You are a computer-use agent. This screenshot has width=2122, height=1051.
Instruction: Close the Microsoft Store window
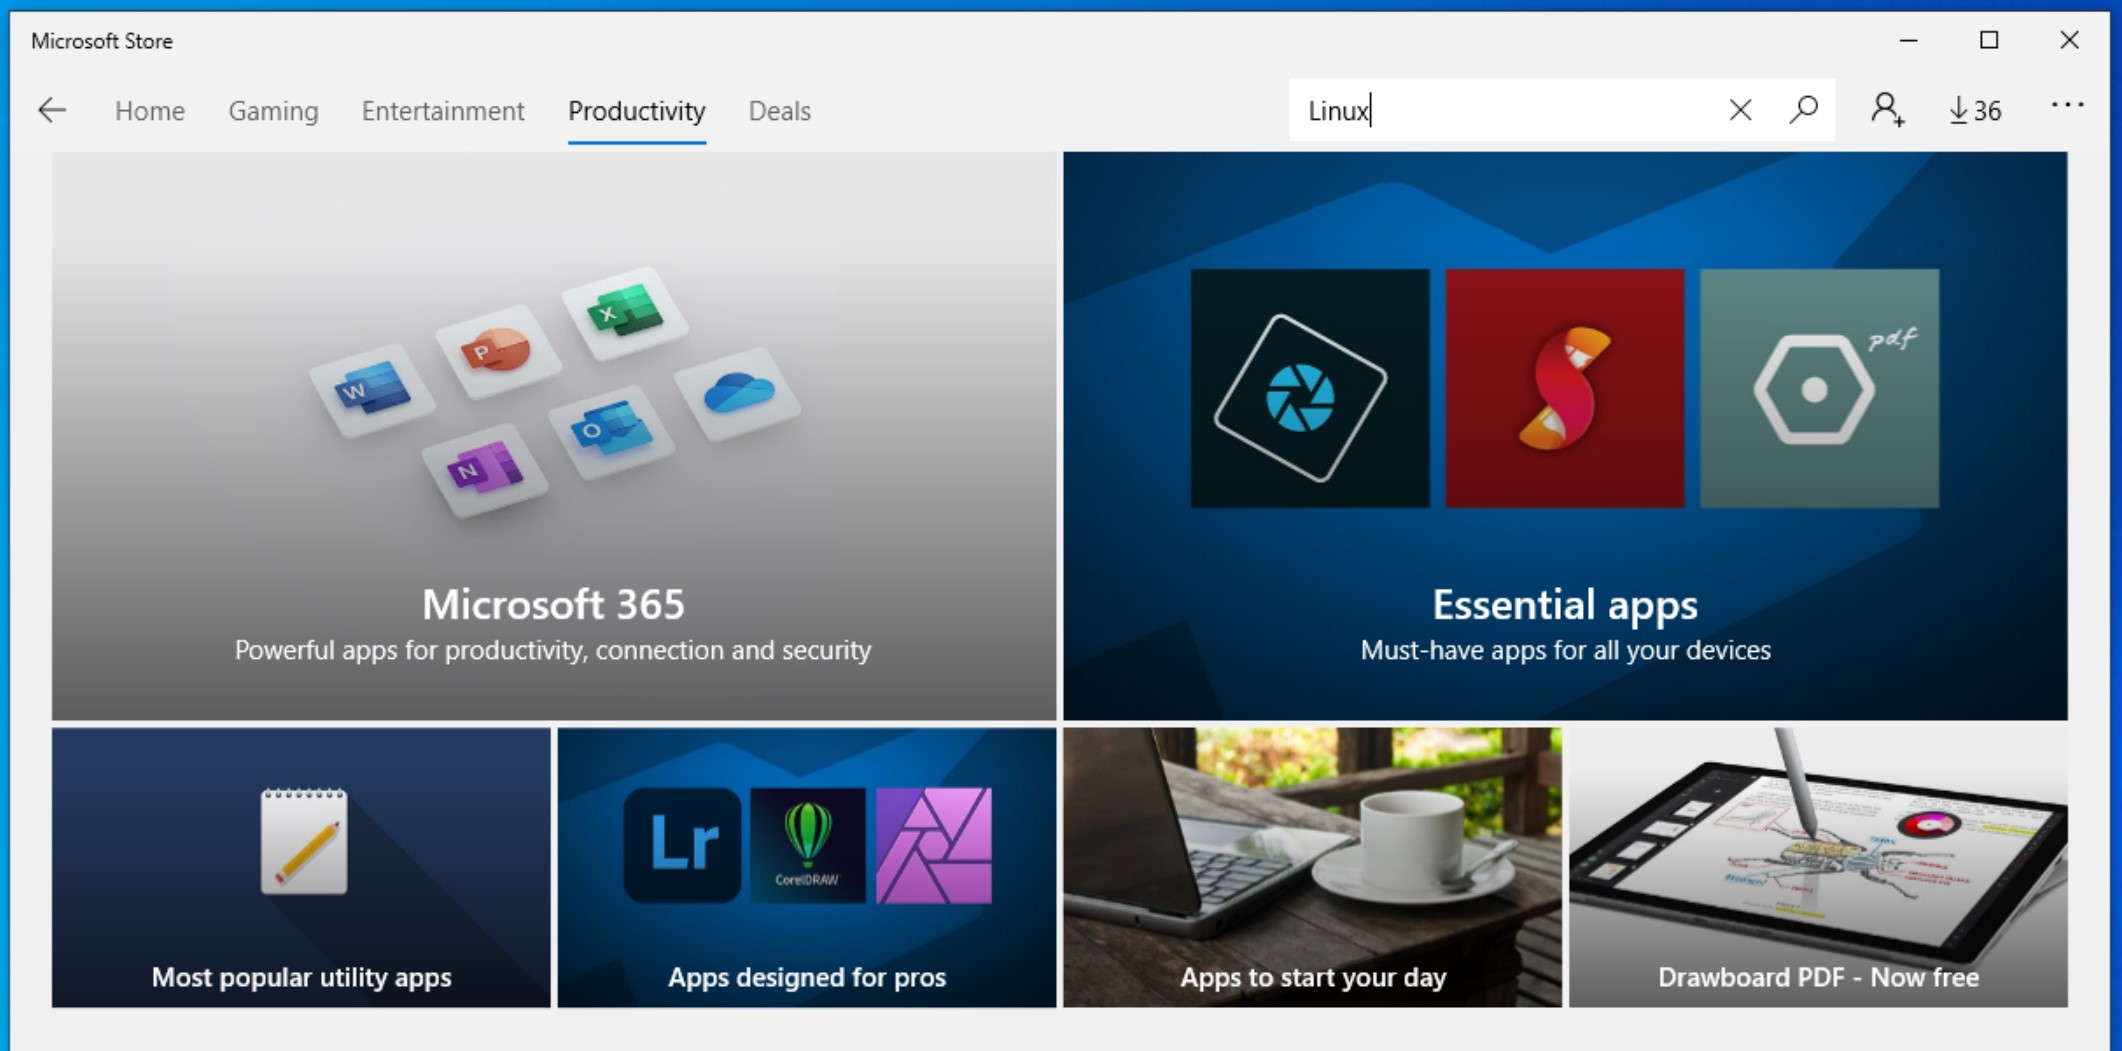2069,40
